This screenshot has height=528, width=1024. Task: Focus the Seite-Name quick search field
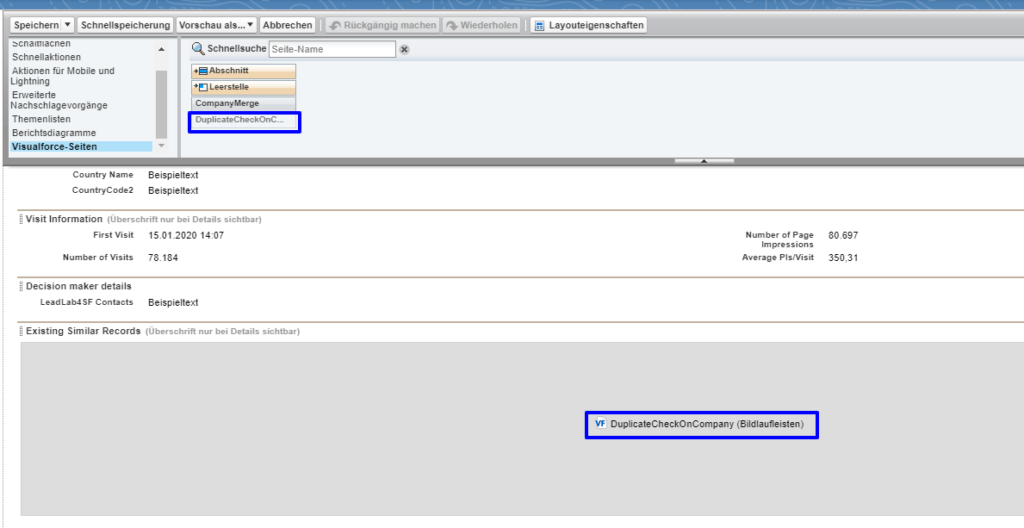click(332, 49)
